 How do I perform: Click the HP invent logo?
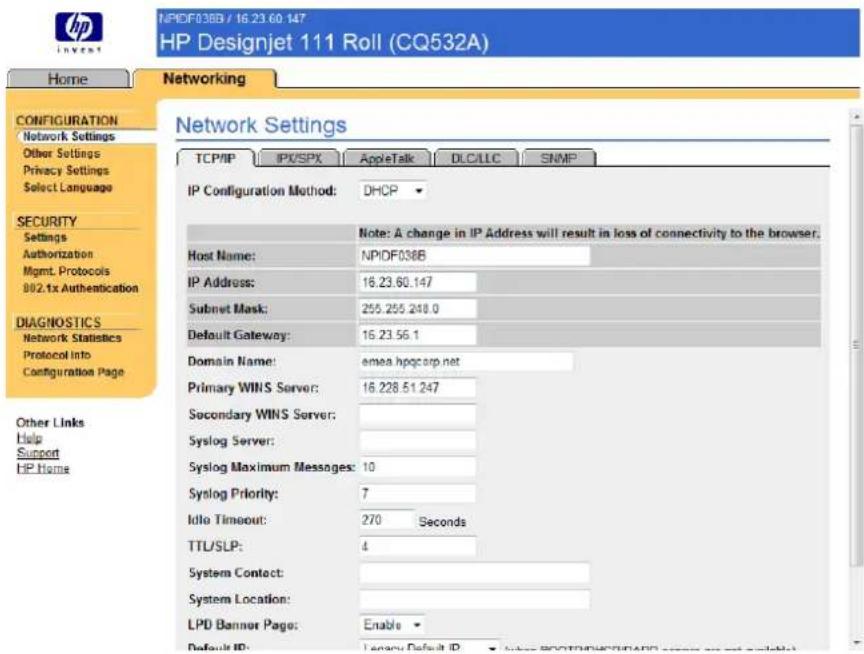tap(78, 33)
